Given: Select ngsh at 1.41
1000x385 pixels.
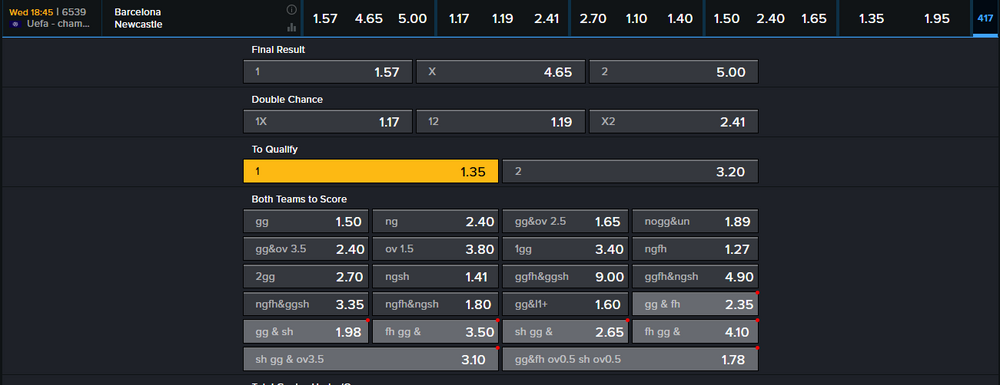Looking at the screenshot, I should coord(436,277).
